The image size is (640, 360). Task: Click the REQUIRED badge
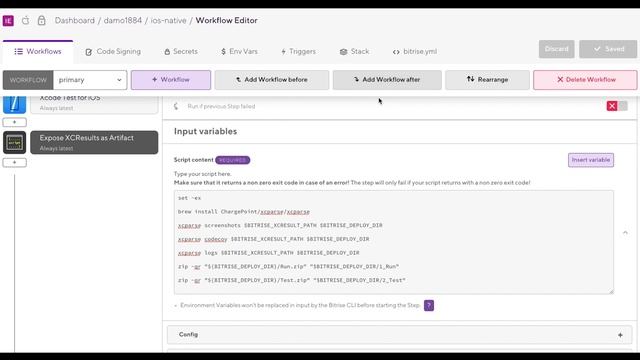click(233, 160)
